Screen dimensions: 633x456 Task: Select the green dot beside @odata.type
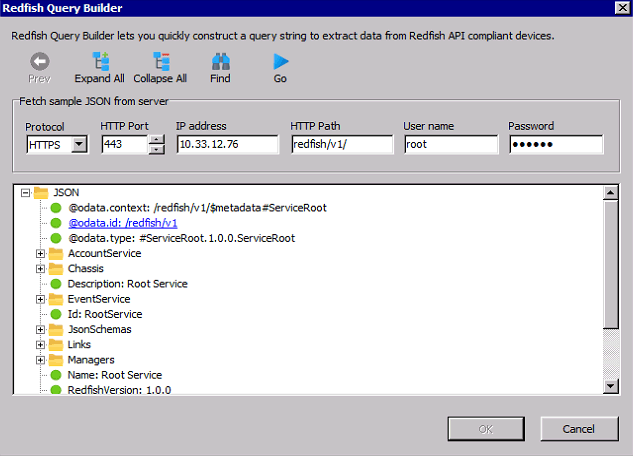click(x=56, y=238)
